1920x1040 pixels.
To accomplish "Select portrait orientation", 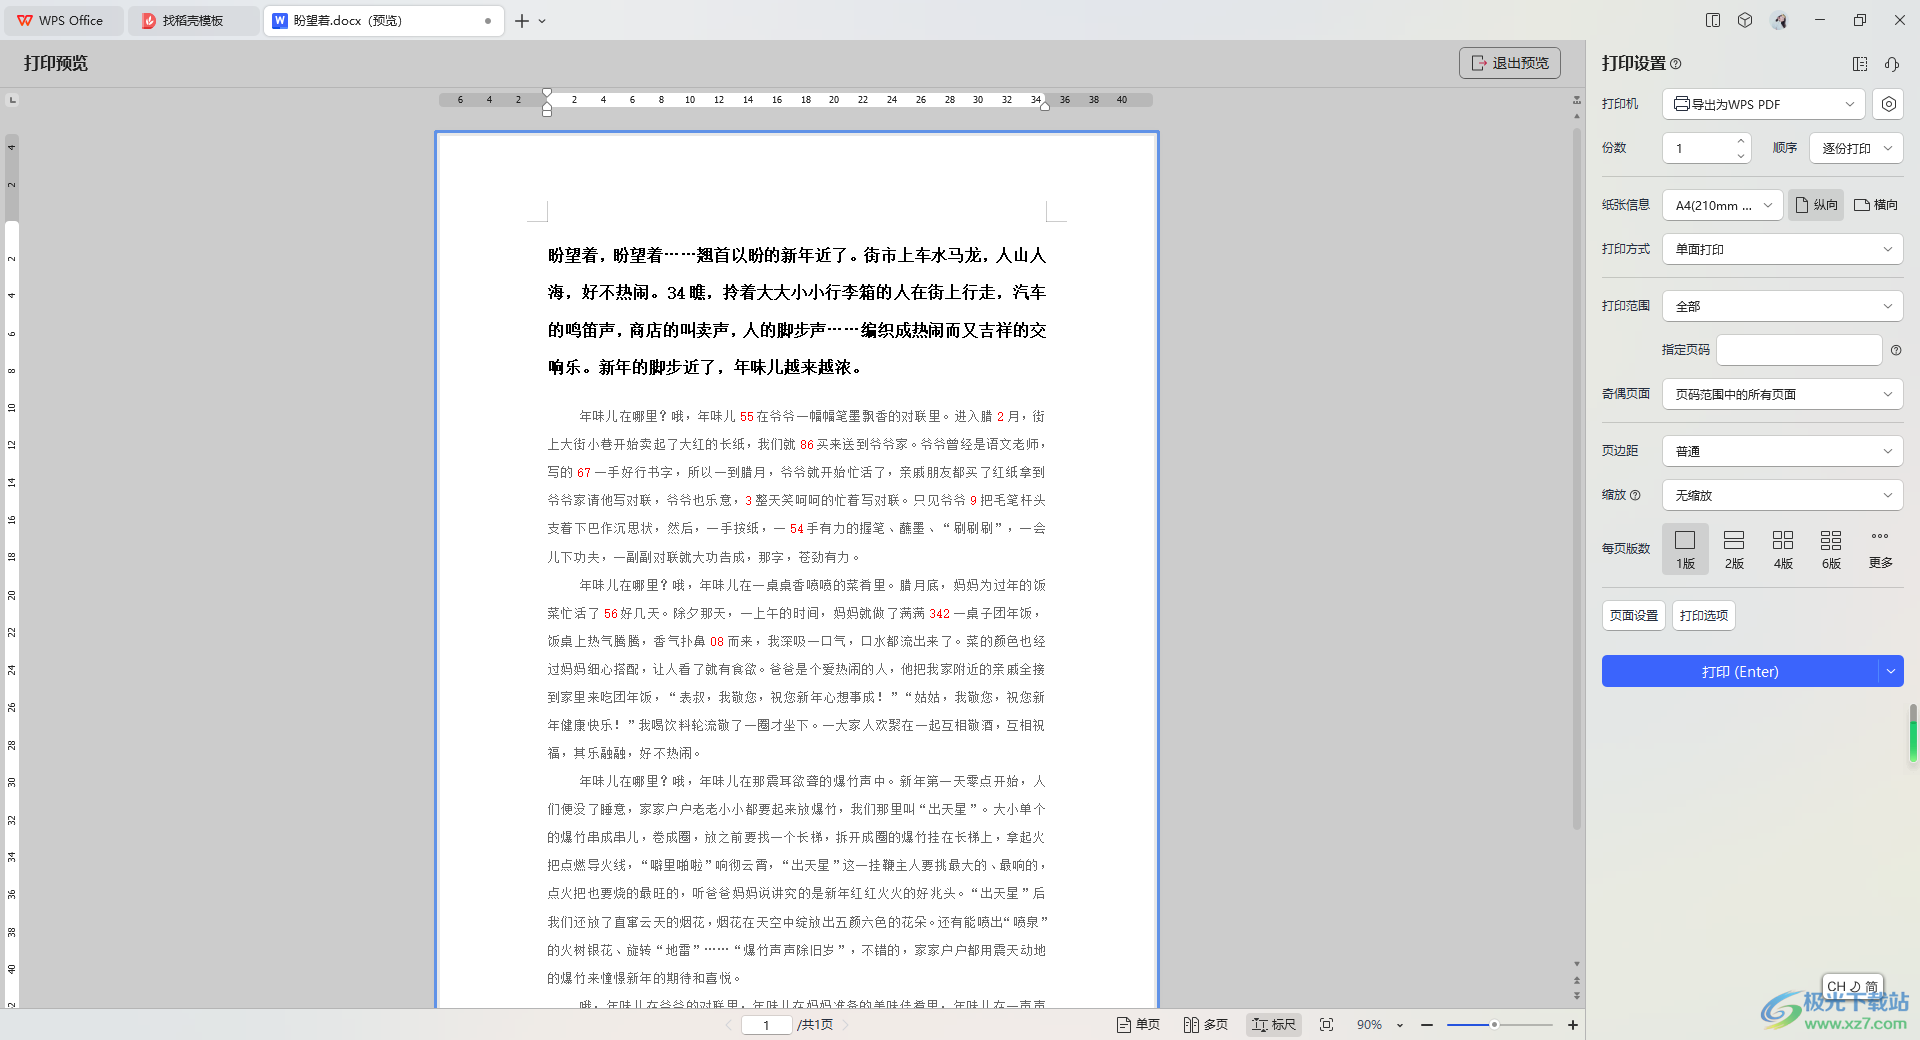I will [1816, 205].
